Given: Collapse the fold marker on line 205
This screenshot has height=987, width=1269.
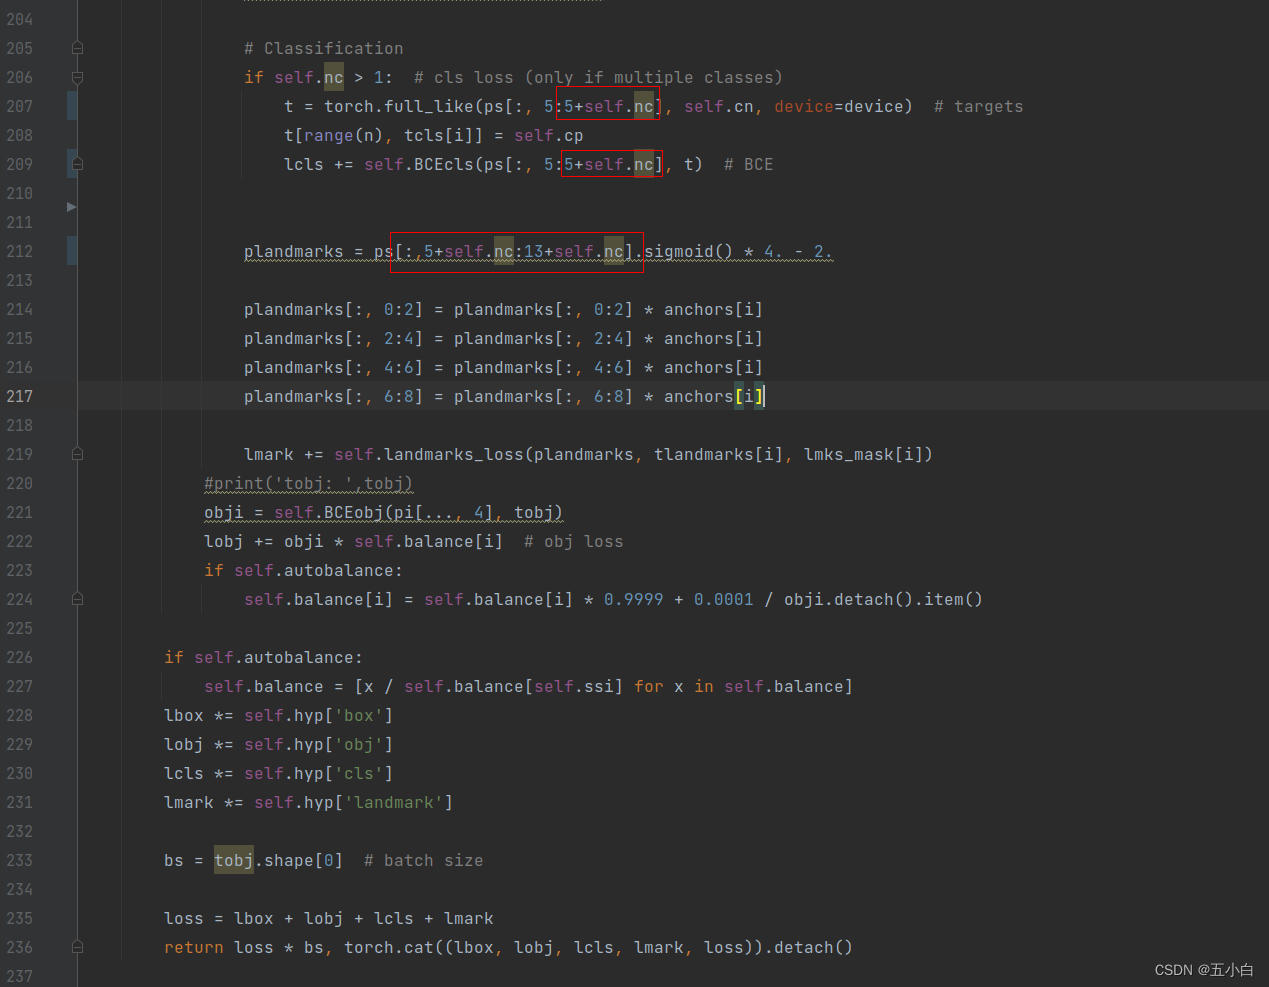Looking at the screenshot, I should pos(77,48).
